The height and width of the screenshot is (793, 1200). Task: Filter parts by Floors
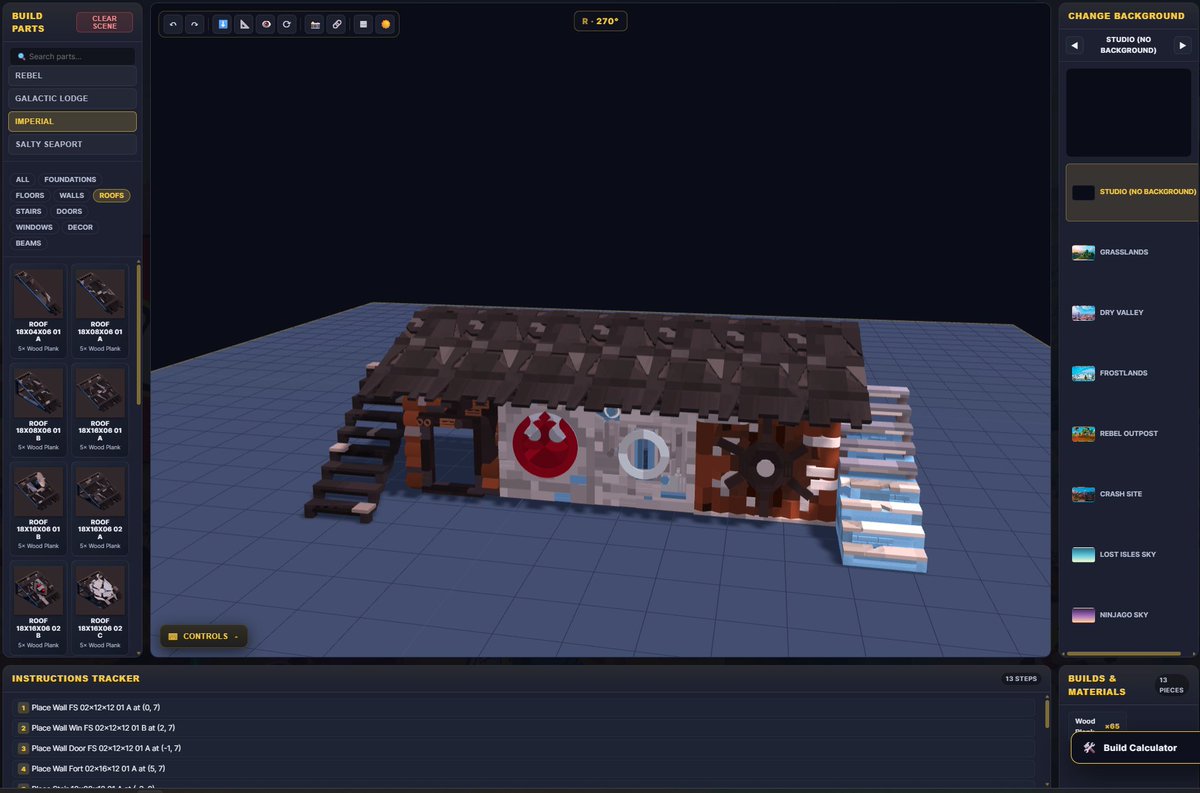[x=30, y=196]
